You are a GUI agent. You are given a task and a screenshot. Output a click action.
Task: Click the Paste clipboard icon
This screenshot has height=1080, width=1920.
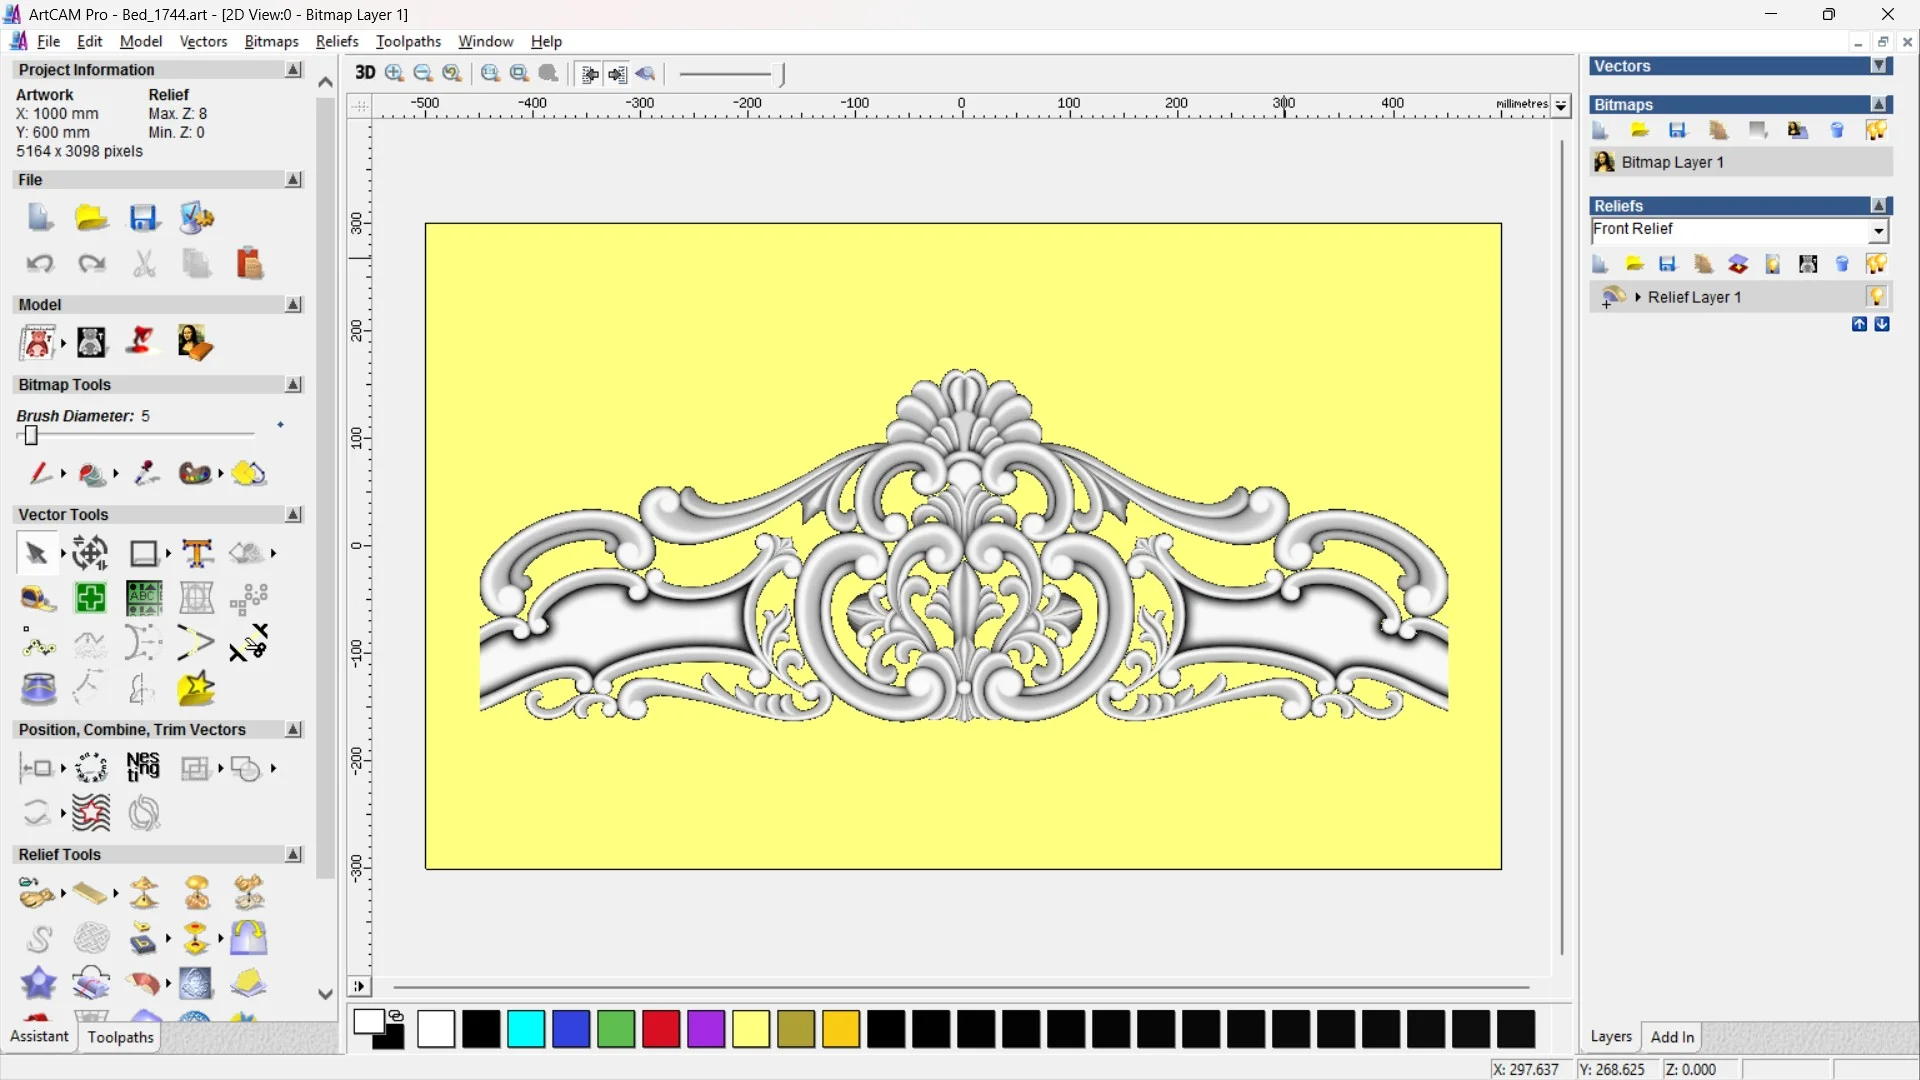(x=249, y=263)
